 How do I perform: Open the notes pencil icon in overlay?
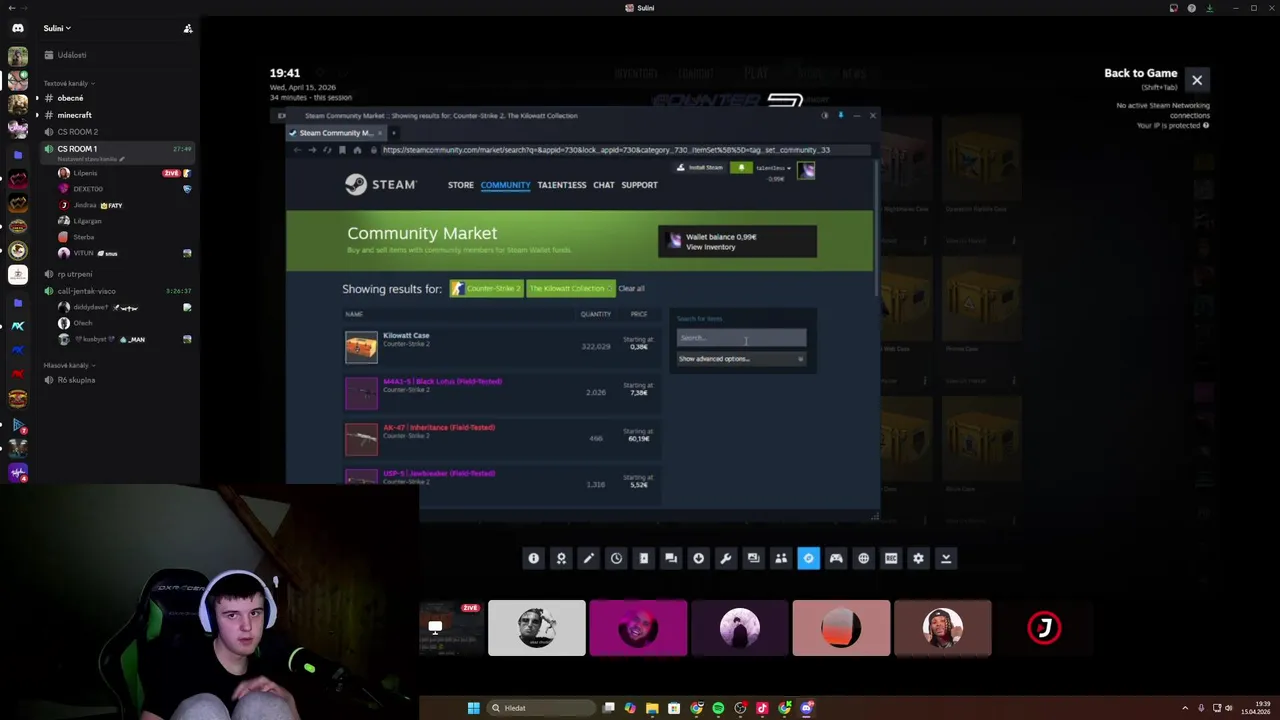click(588, 558)
